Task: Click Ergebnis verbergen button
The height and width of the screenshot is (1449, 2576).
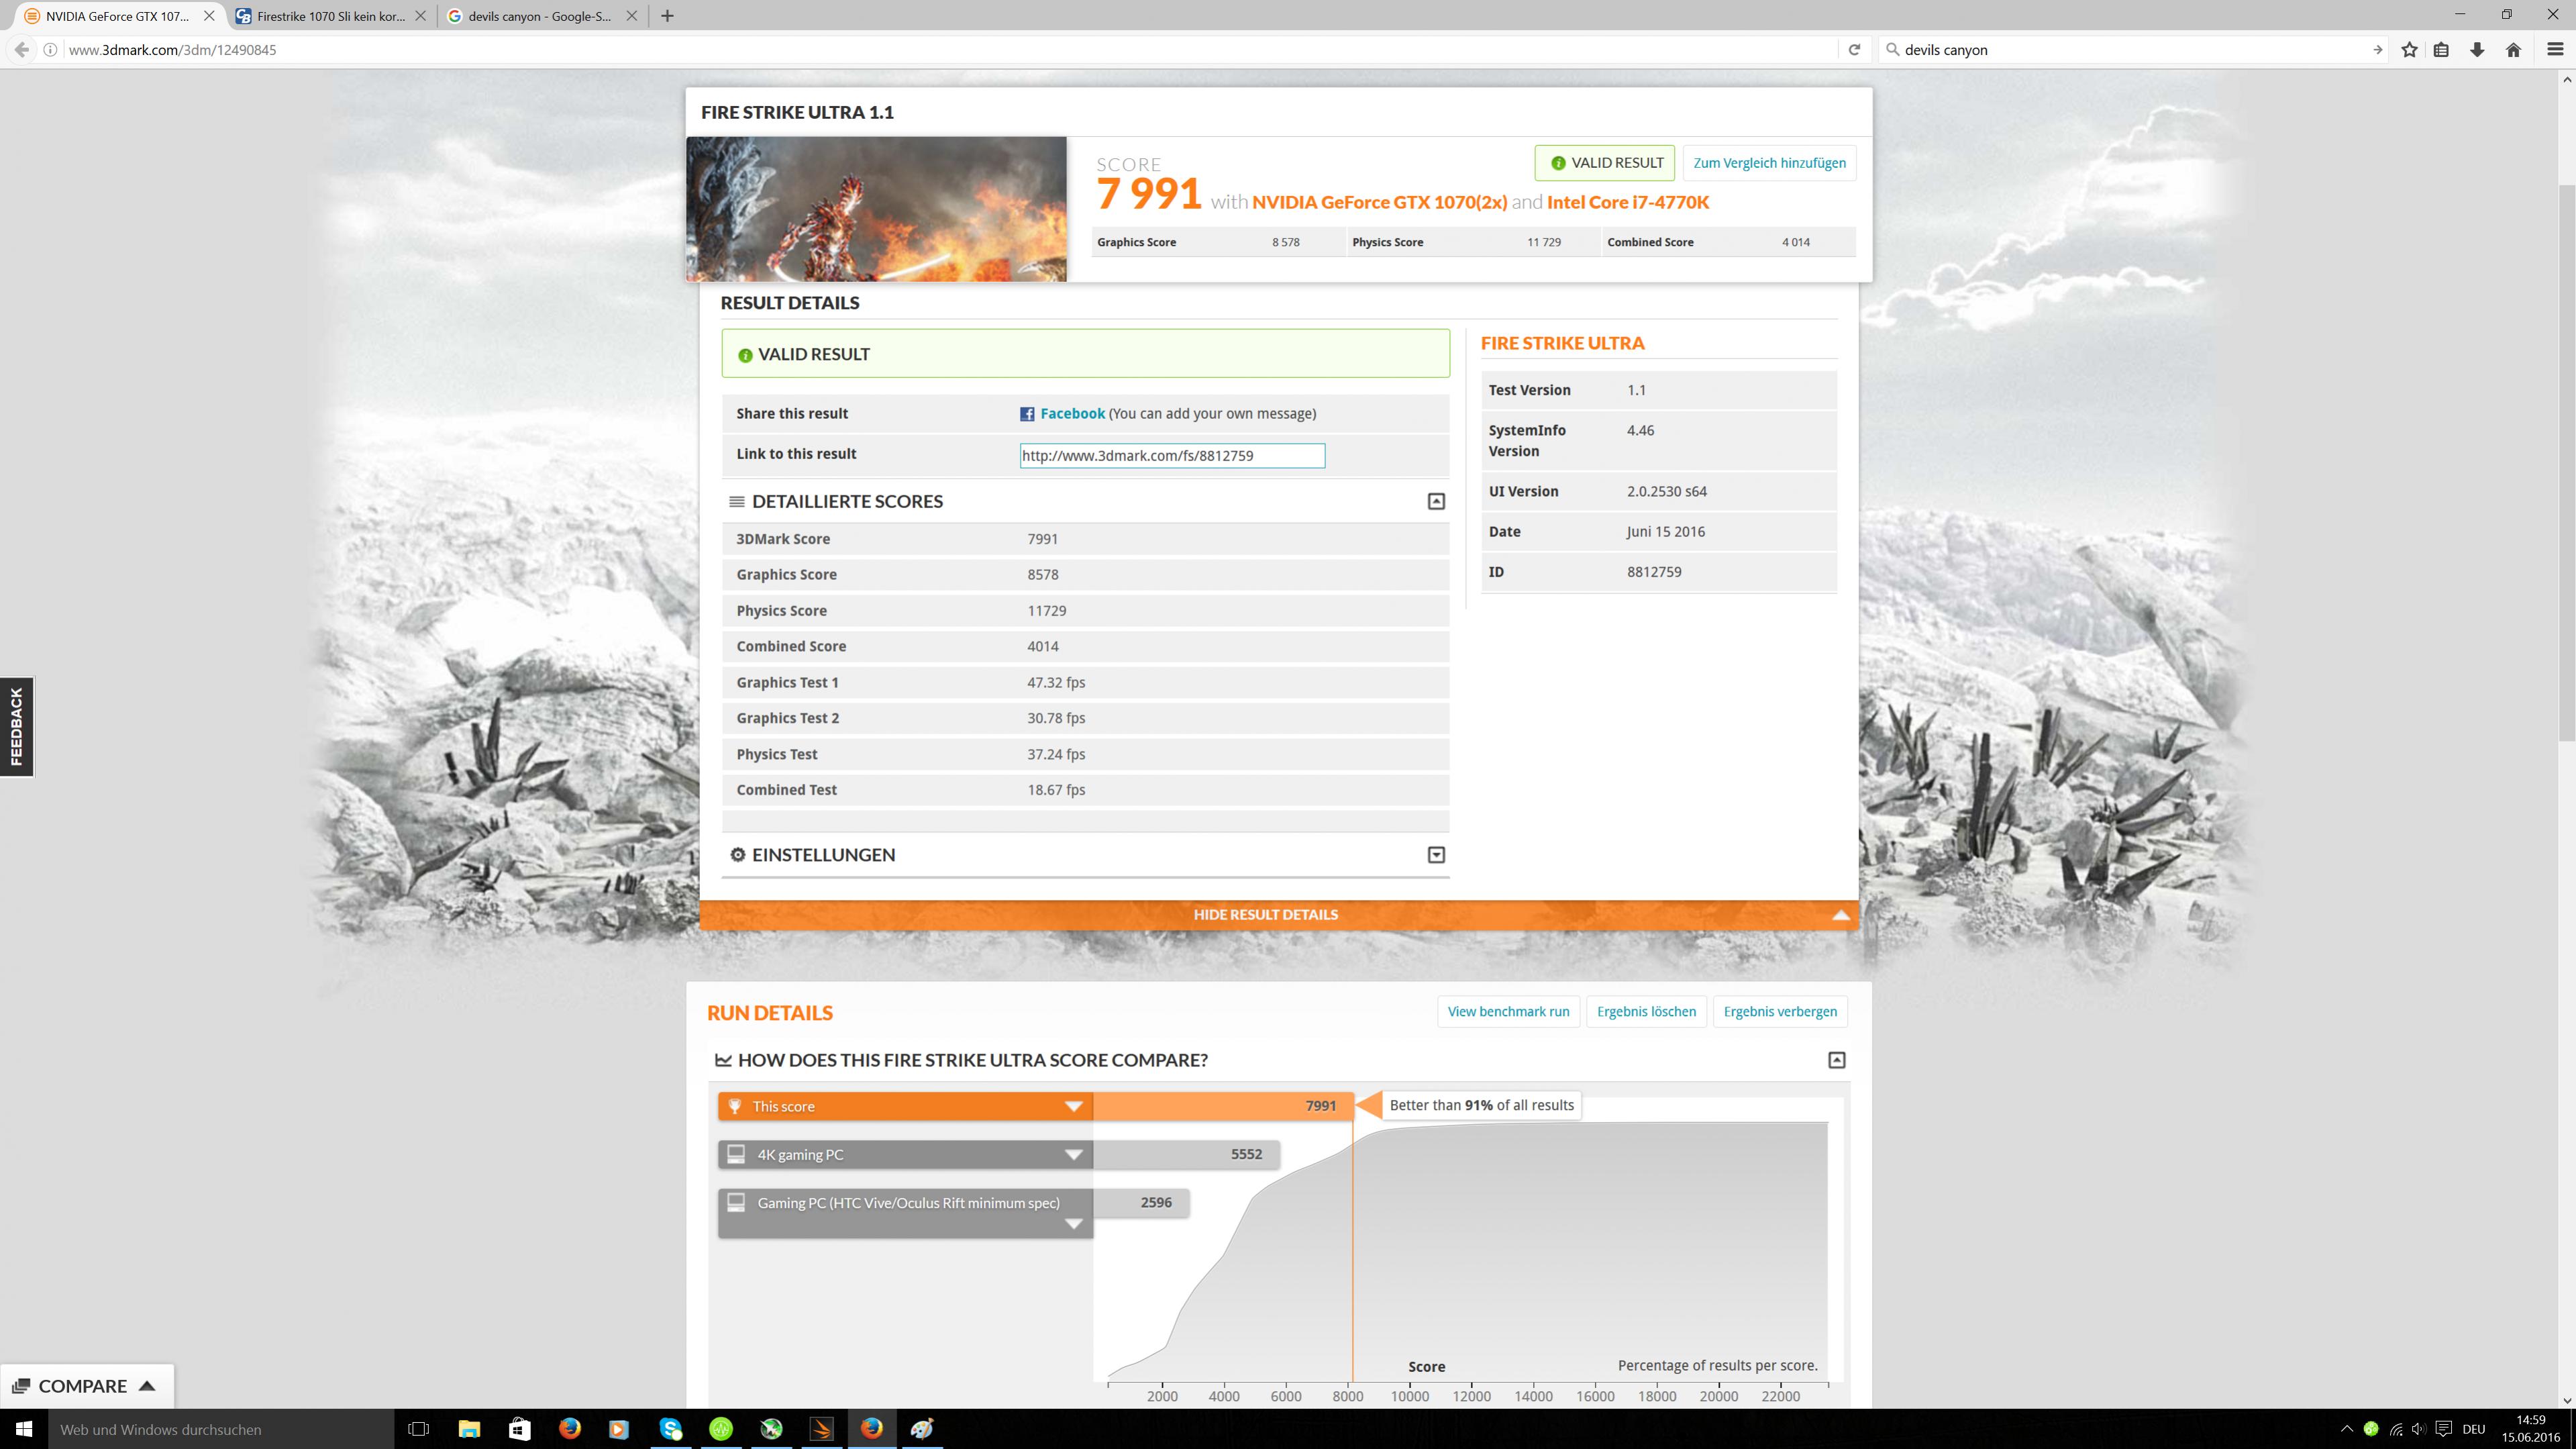Action: pos(1780,1012)
